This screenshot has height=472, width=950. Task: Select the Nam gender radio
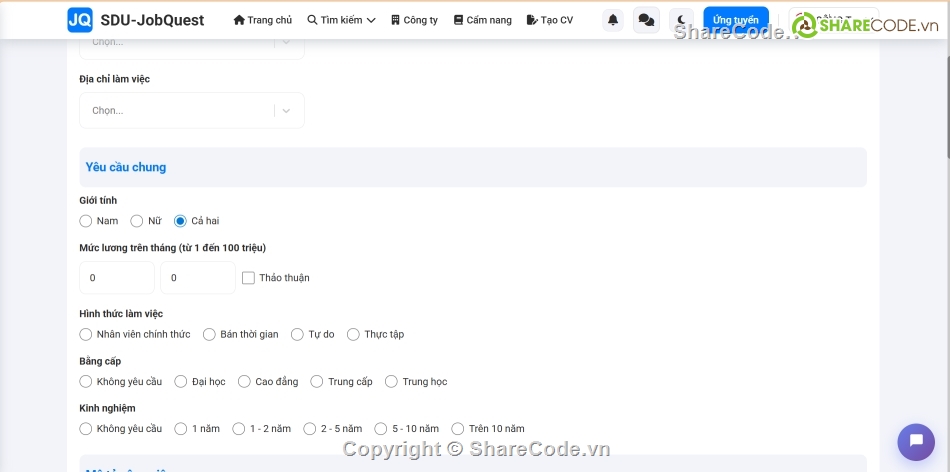point(85,221)
